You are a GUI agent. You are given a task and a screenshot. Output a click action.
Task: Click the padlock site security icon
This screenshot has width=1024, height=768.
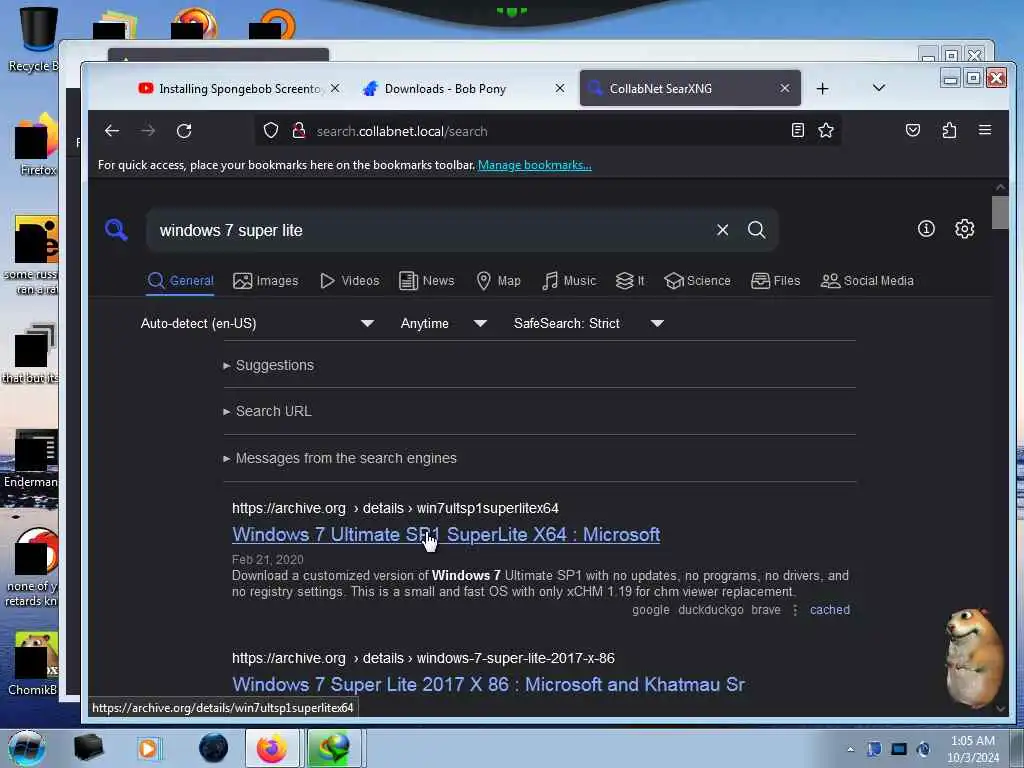click(x=298, y=131)
